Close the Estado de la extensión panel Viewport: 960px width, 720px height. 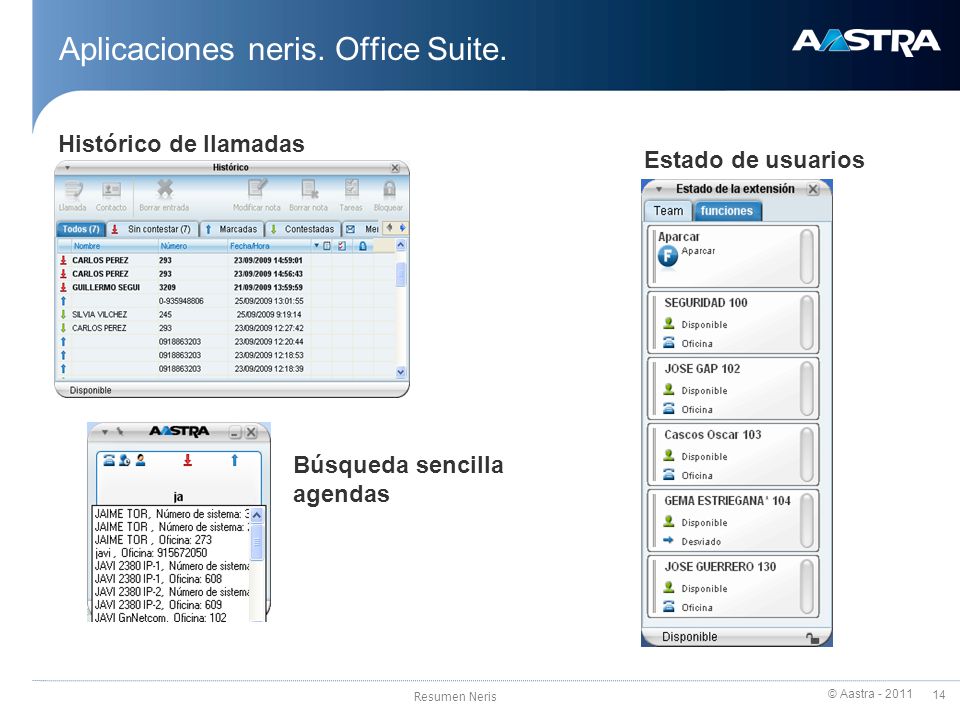click(x=813, y=189)
